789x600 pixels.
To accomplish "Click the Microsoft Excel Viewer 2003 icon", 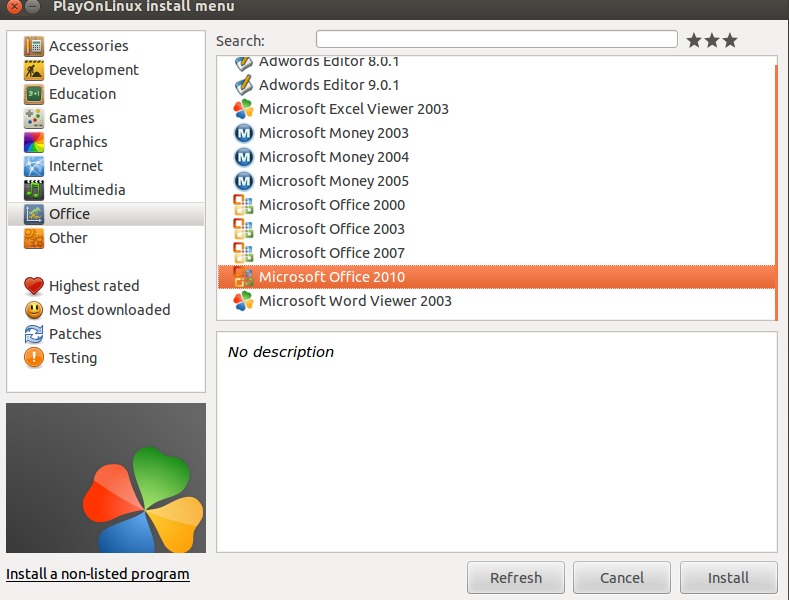I will (x=244, y=109).
